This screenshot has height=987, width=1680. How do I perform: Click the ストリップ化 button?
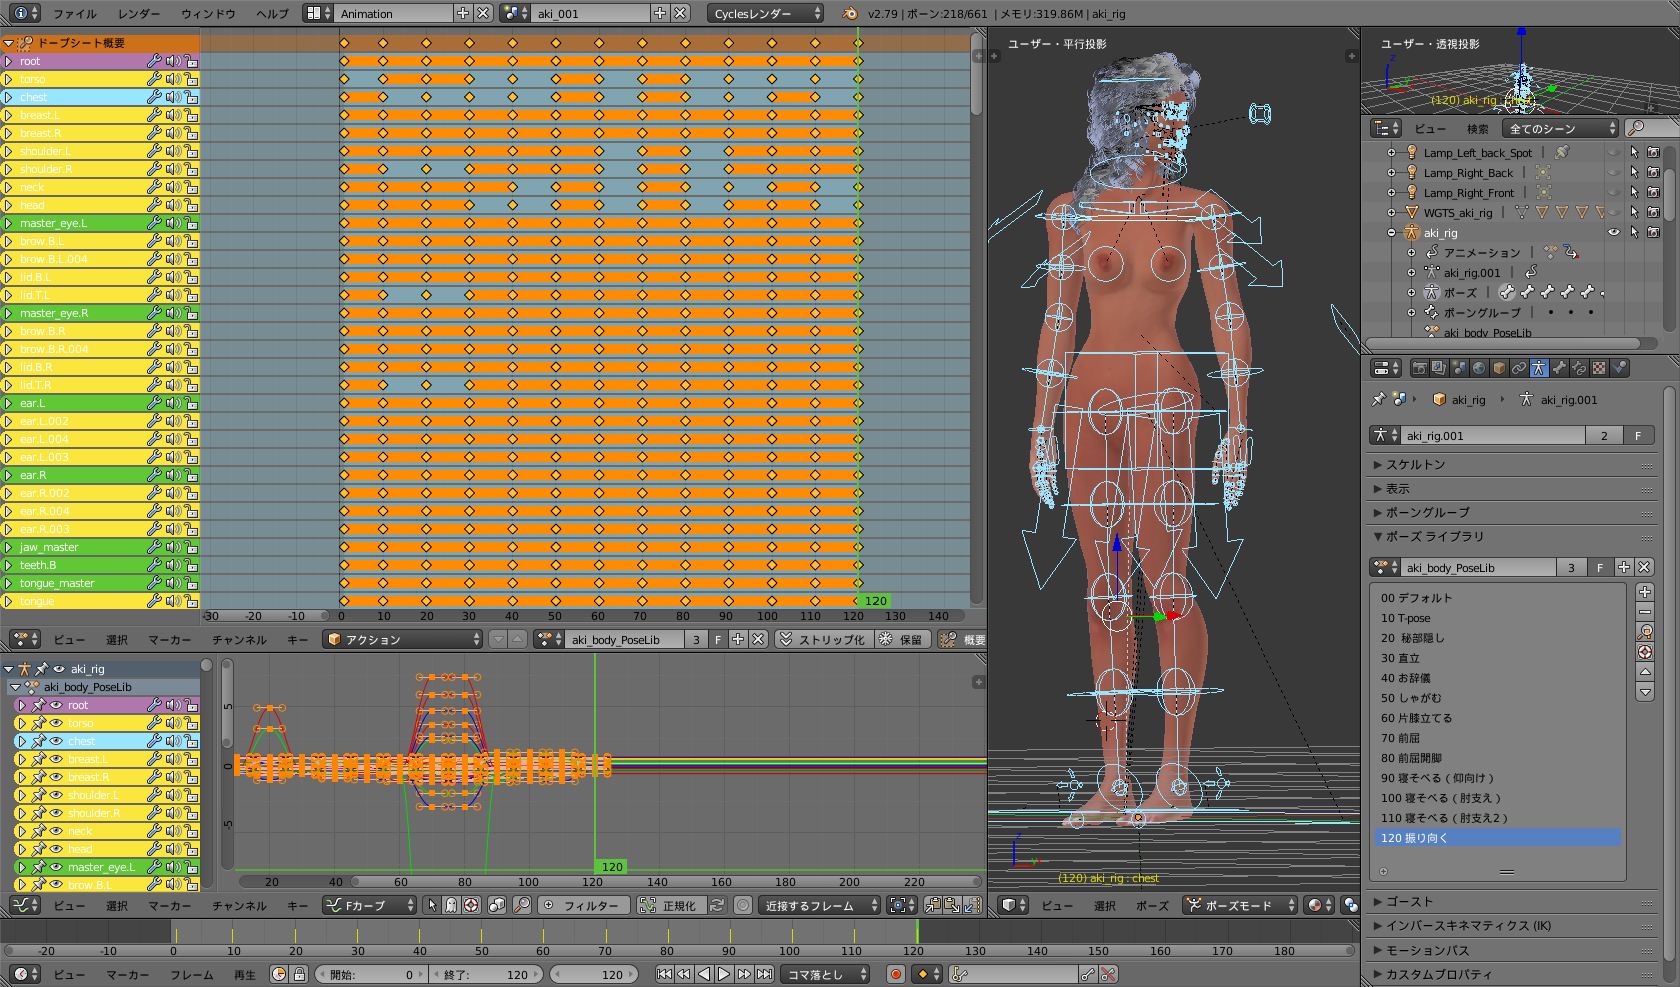(823, 639)
